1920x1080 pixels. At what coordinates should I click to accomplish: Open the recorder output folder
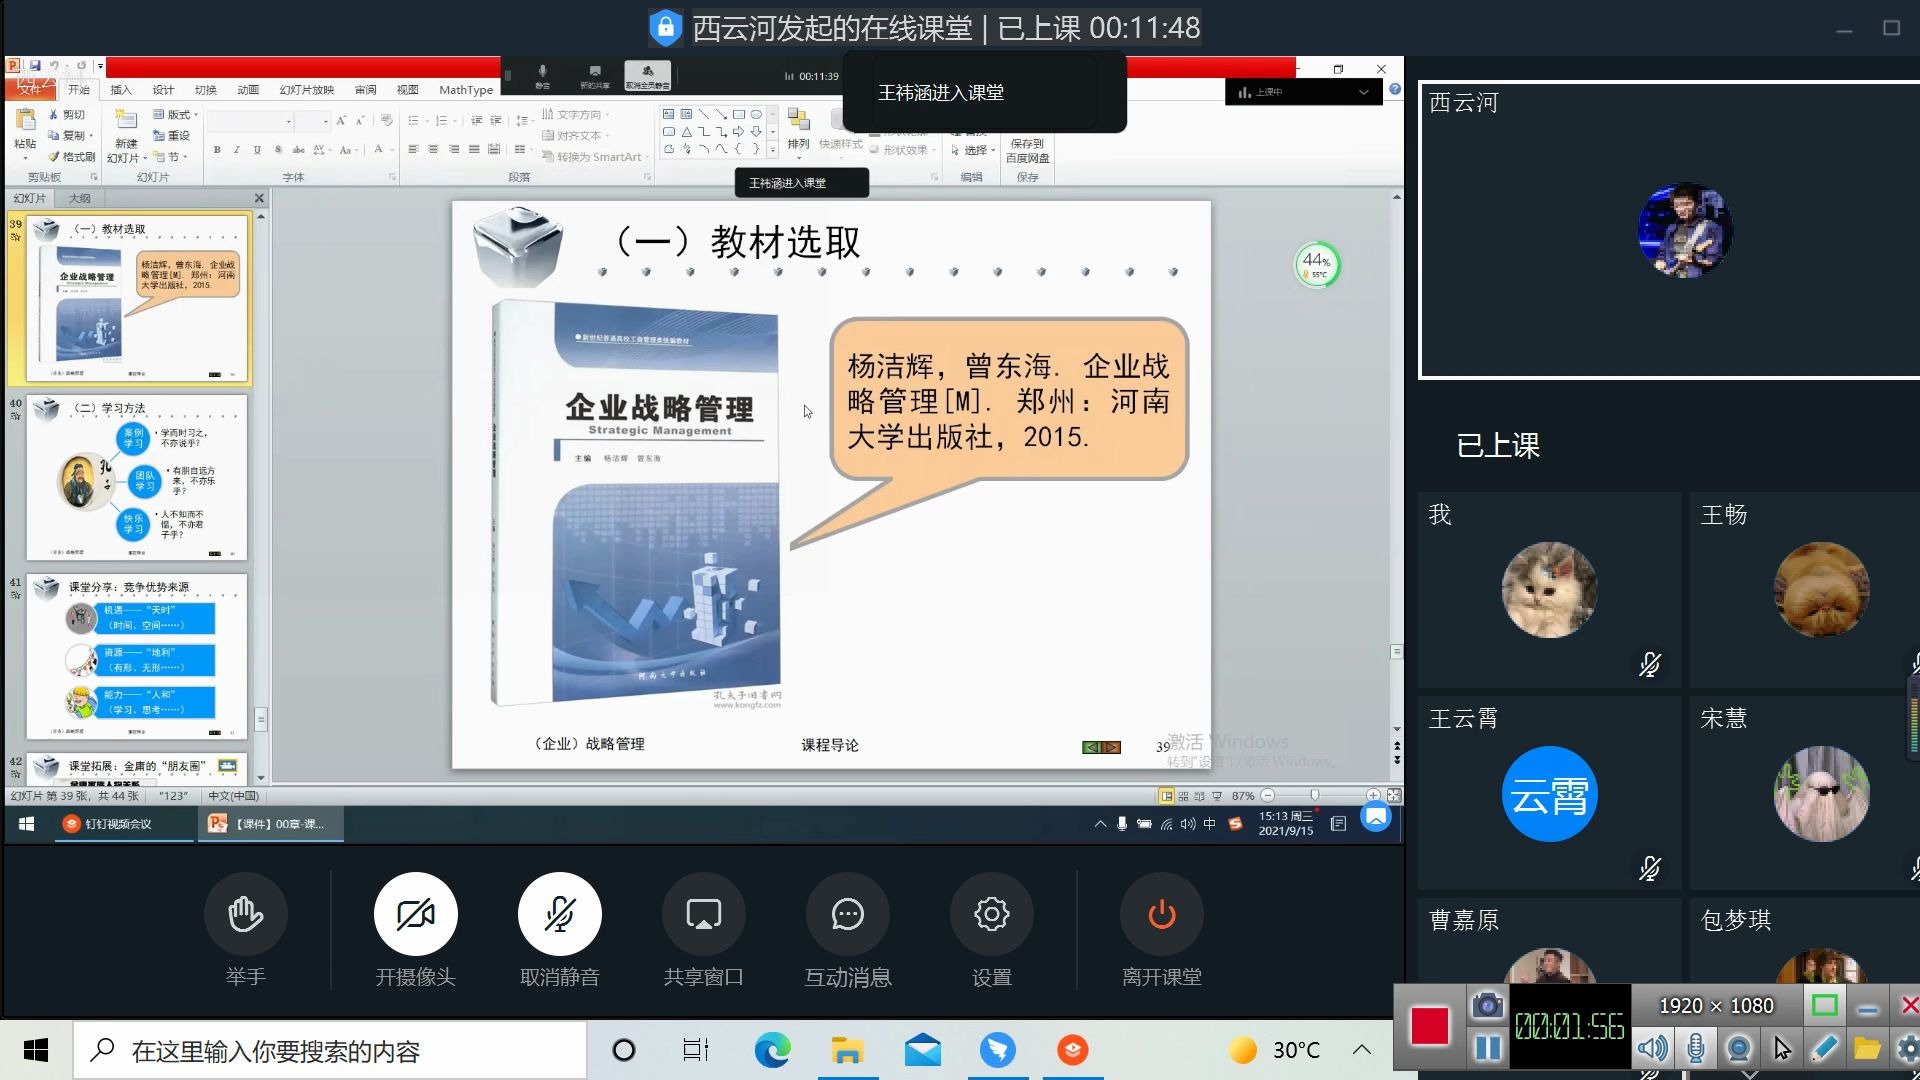tap(1866, 1048)
